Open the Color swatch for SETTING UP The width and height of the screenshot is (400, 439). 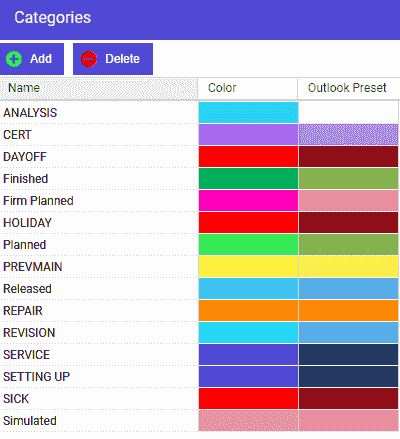coord(248,377)
